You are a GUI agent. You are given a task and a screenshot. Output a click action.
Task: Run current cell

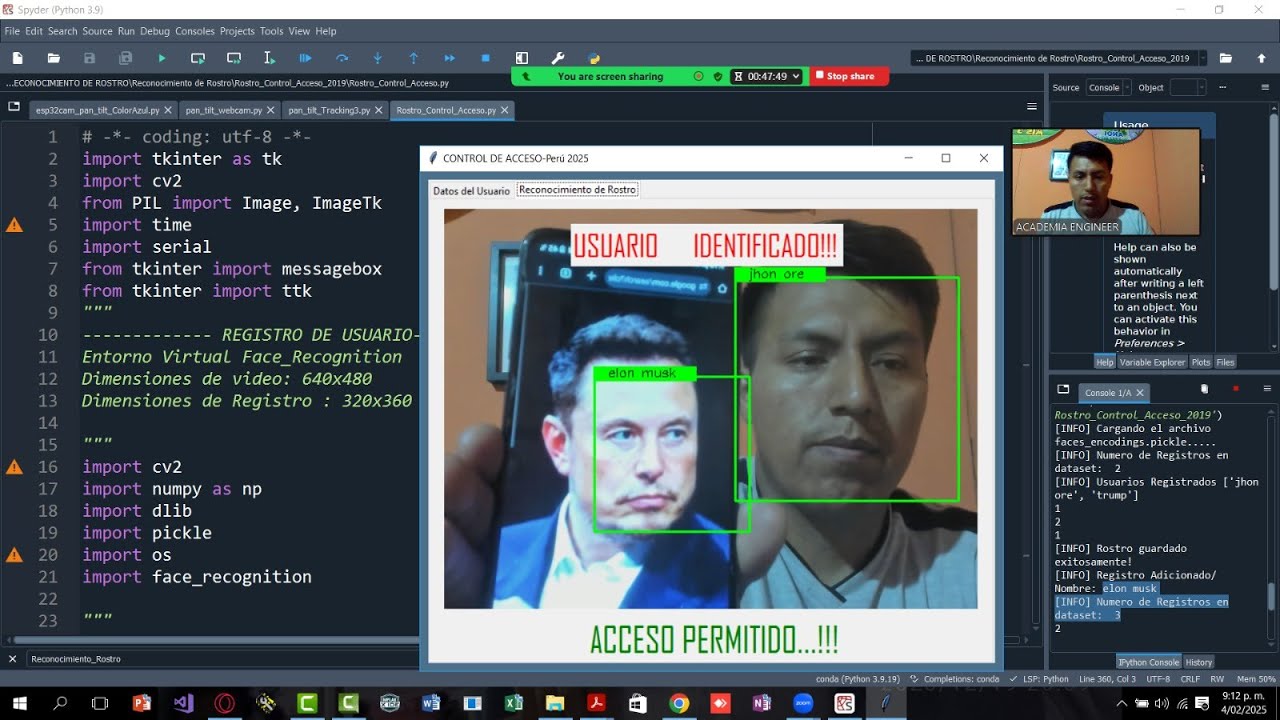(x=198, y=58)
